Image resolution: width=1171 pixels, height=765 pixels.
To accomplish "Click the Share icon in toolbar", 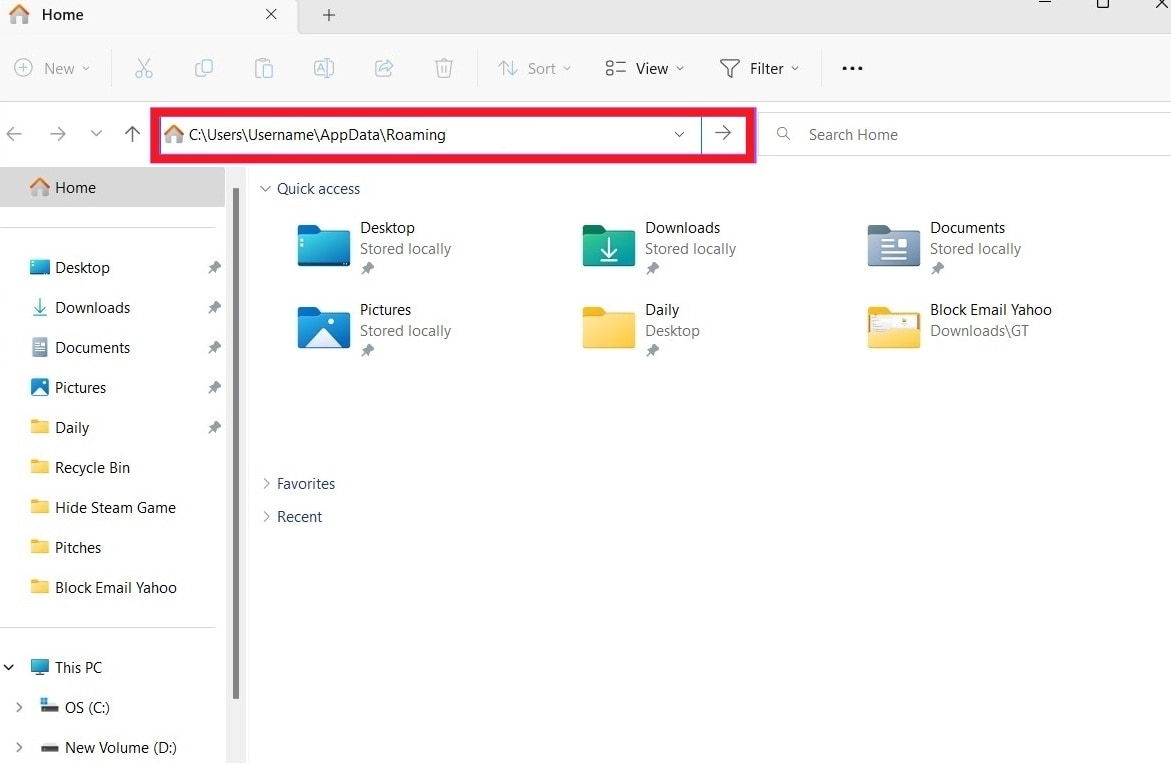I will [x=384, y=69].
